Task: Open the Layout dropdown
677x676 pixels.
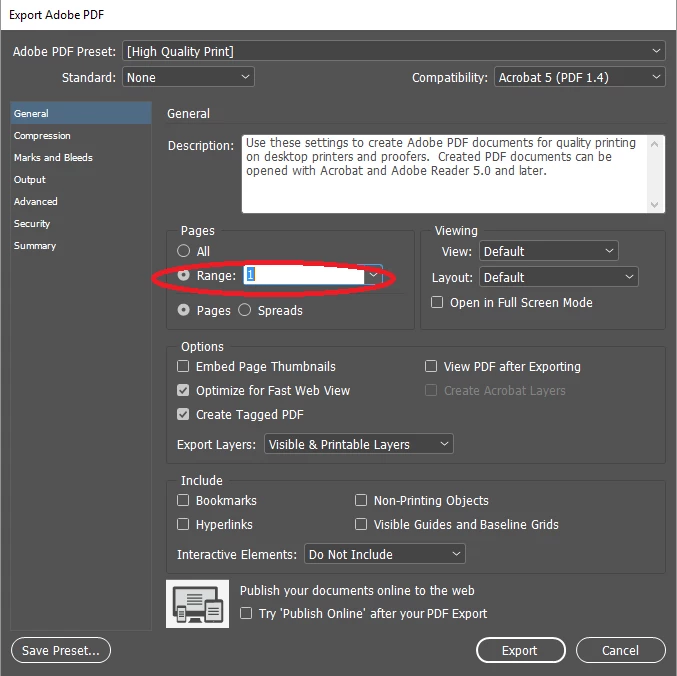Action: (x=559, y=277)
